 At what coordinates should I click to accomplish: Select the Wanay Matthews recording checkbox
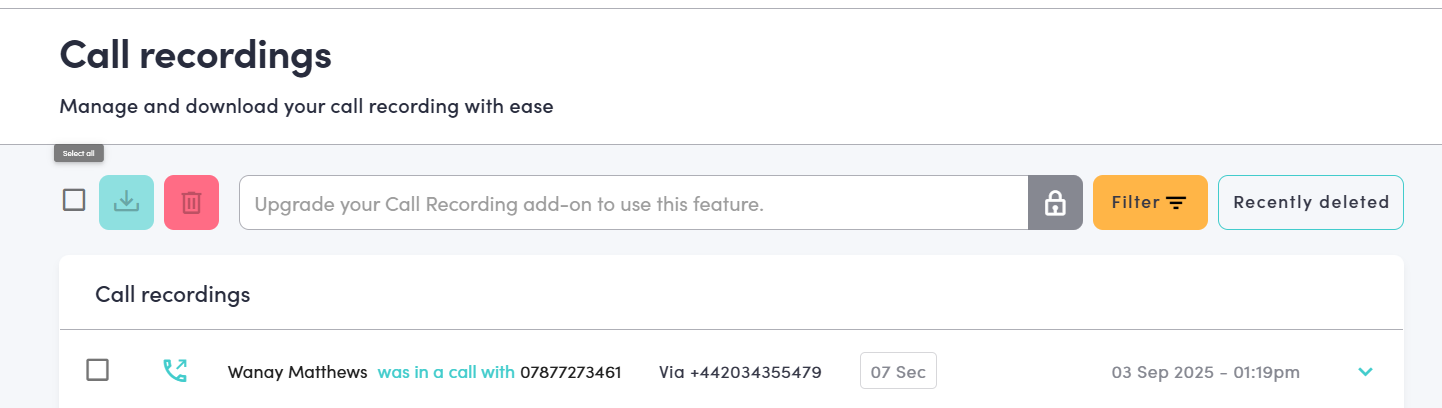coord(97,370)
